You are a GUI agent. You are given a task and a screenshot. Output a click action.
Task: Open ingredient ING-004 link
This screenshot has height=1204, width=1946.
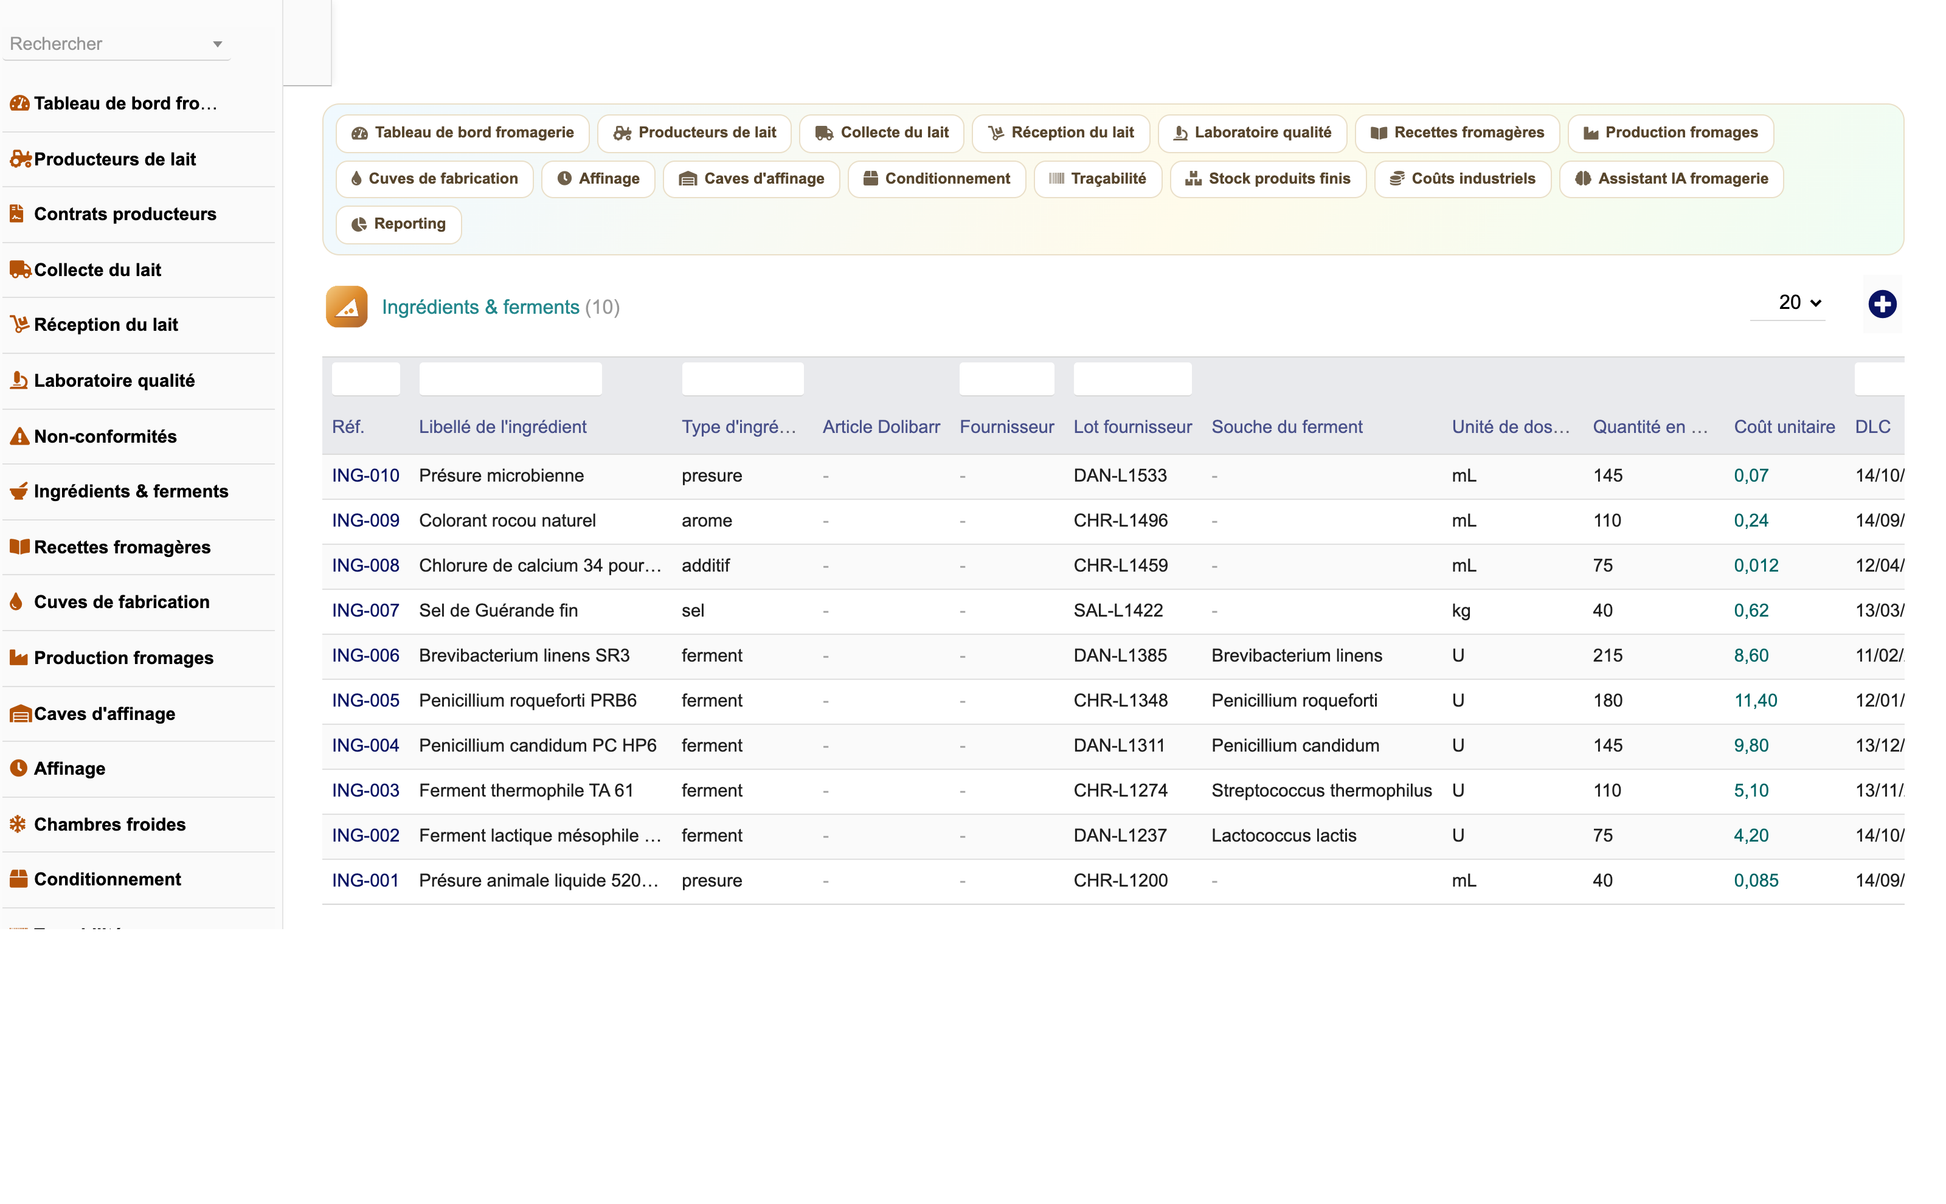(x=365, y=746)
